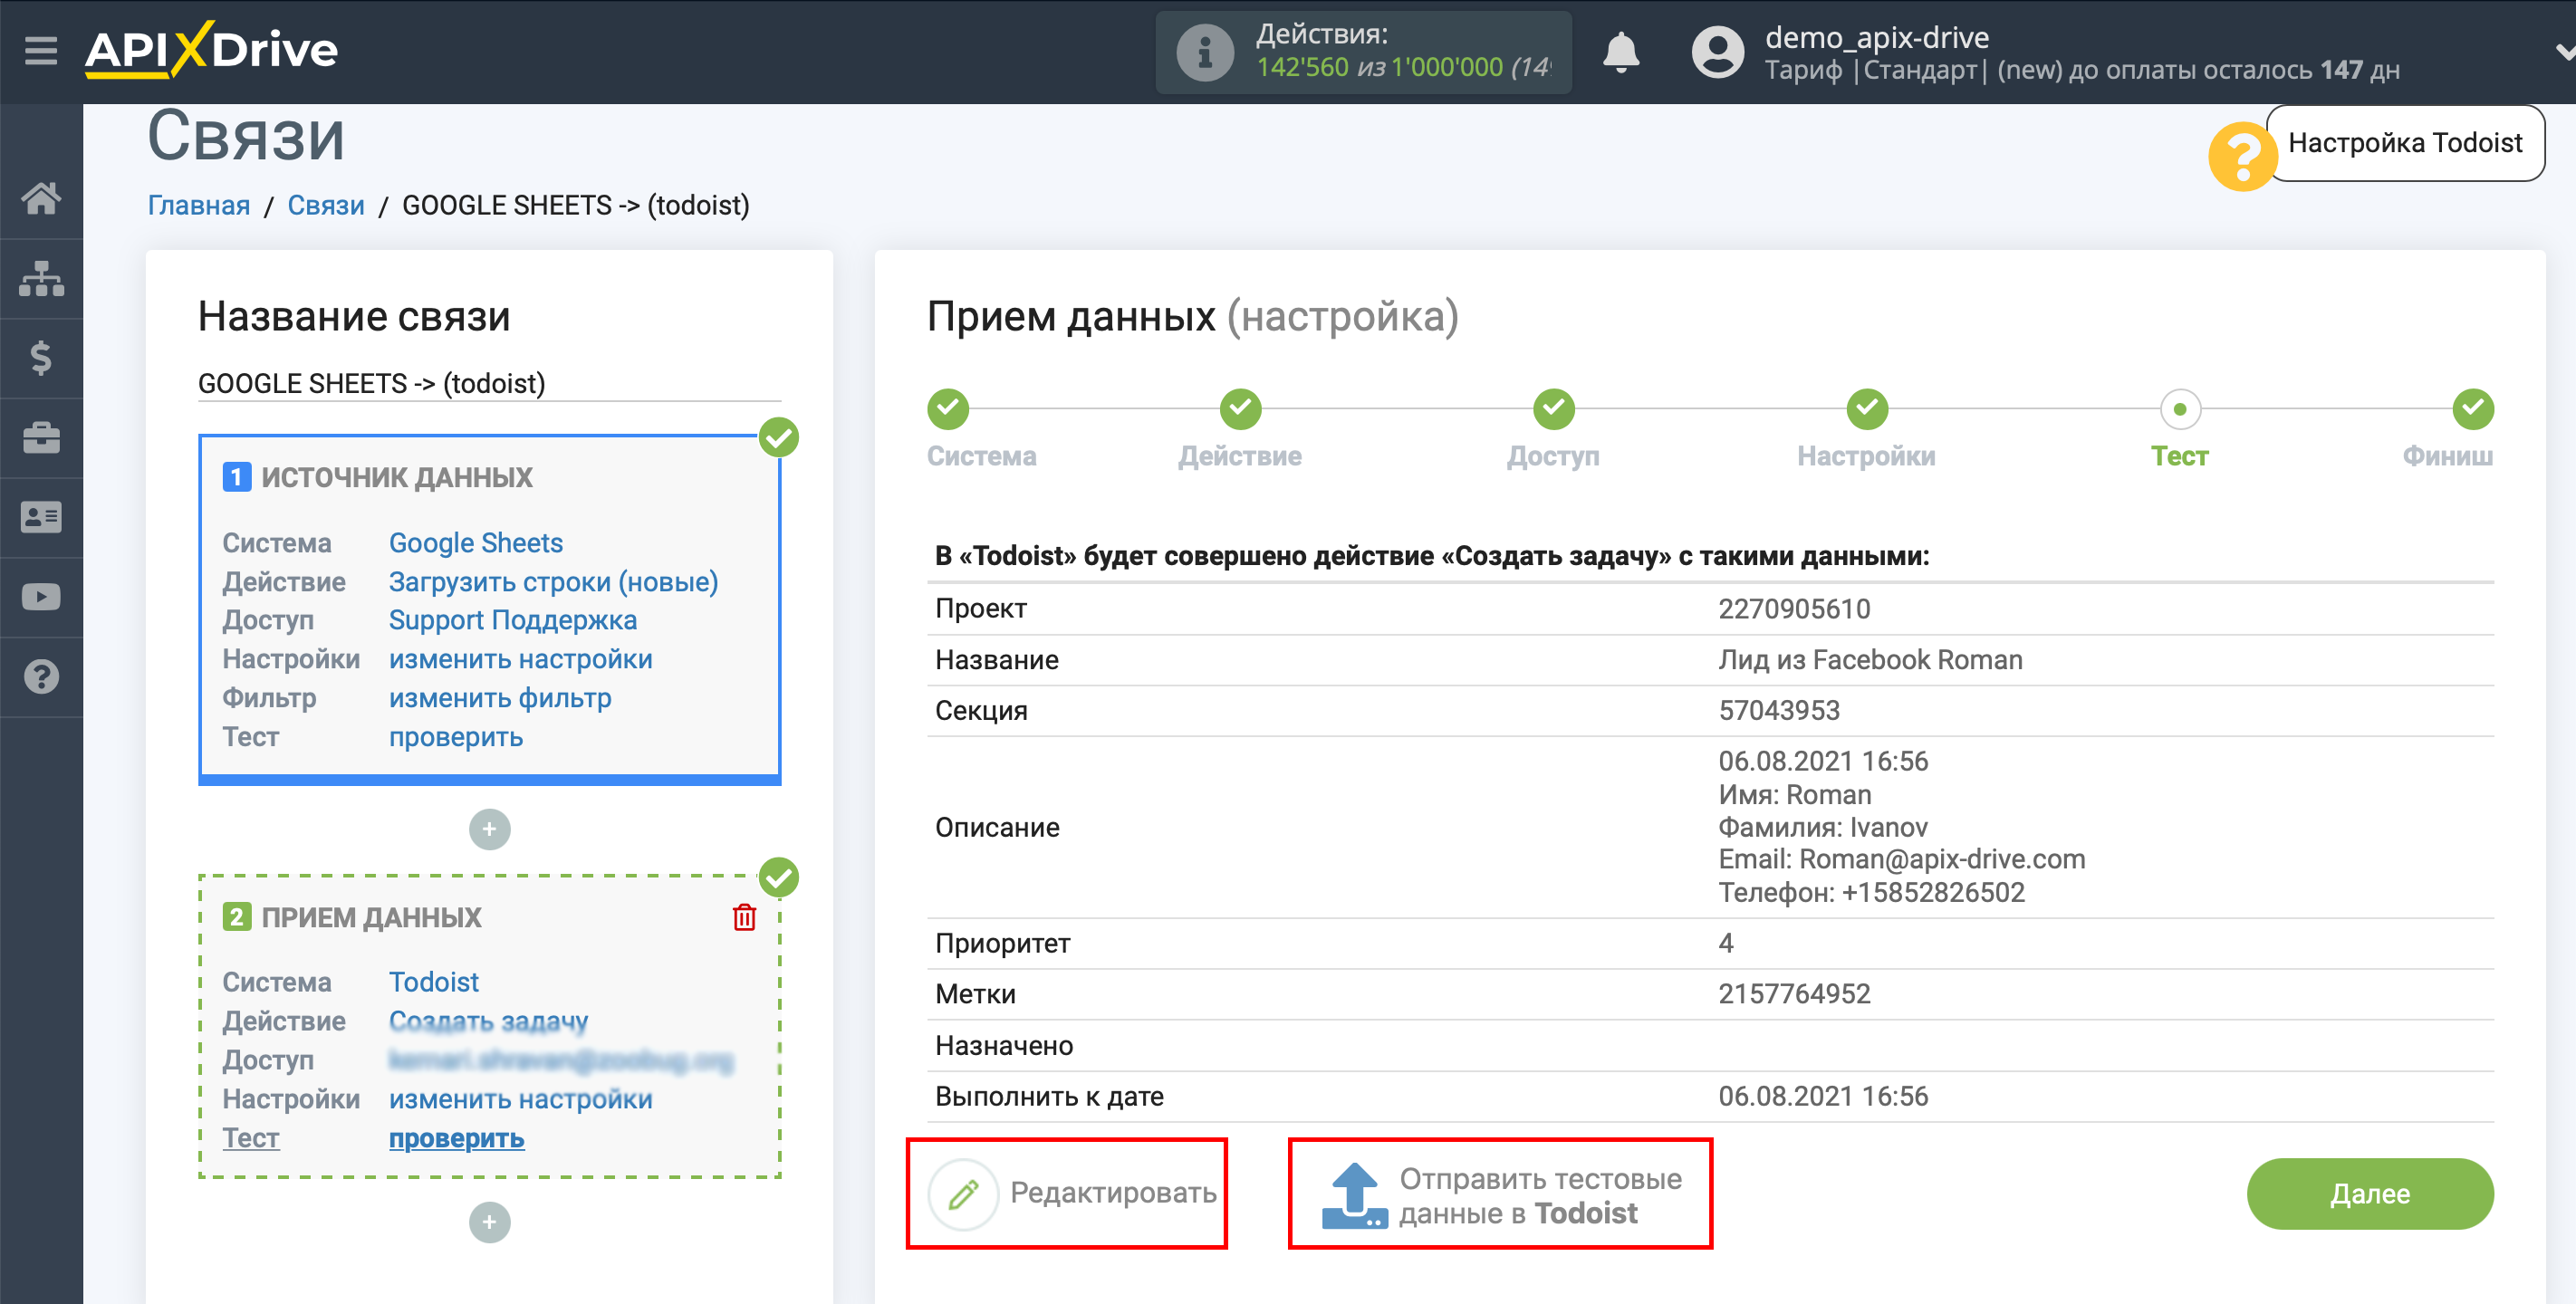Click изменить фильтр link
The width and height of the screenshot is (2576, 1304).
[x=500, y=698]
